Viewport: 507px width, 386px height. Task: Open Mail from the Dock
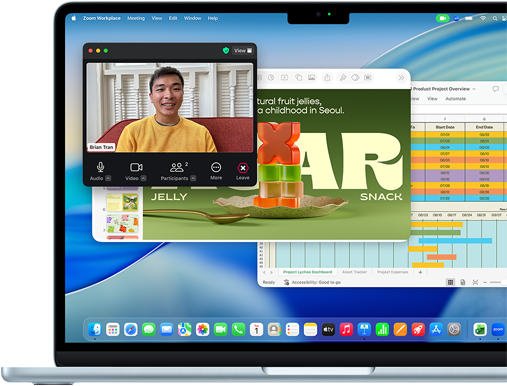coord(167,330)
